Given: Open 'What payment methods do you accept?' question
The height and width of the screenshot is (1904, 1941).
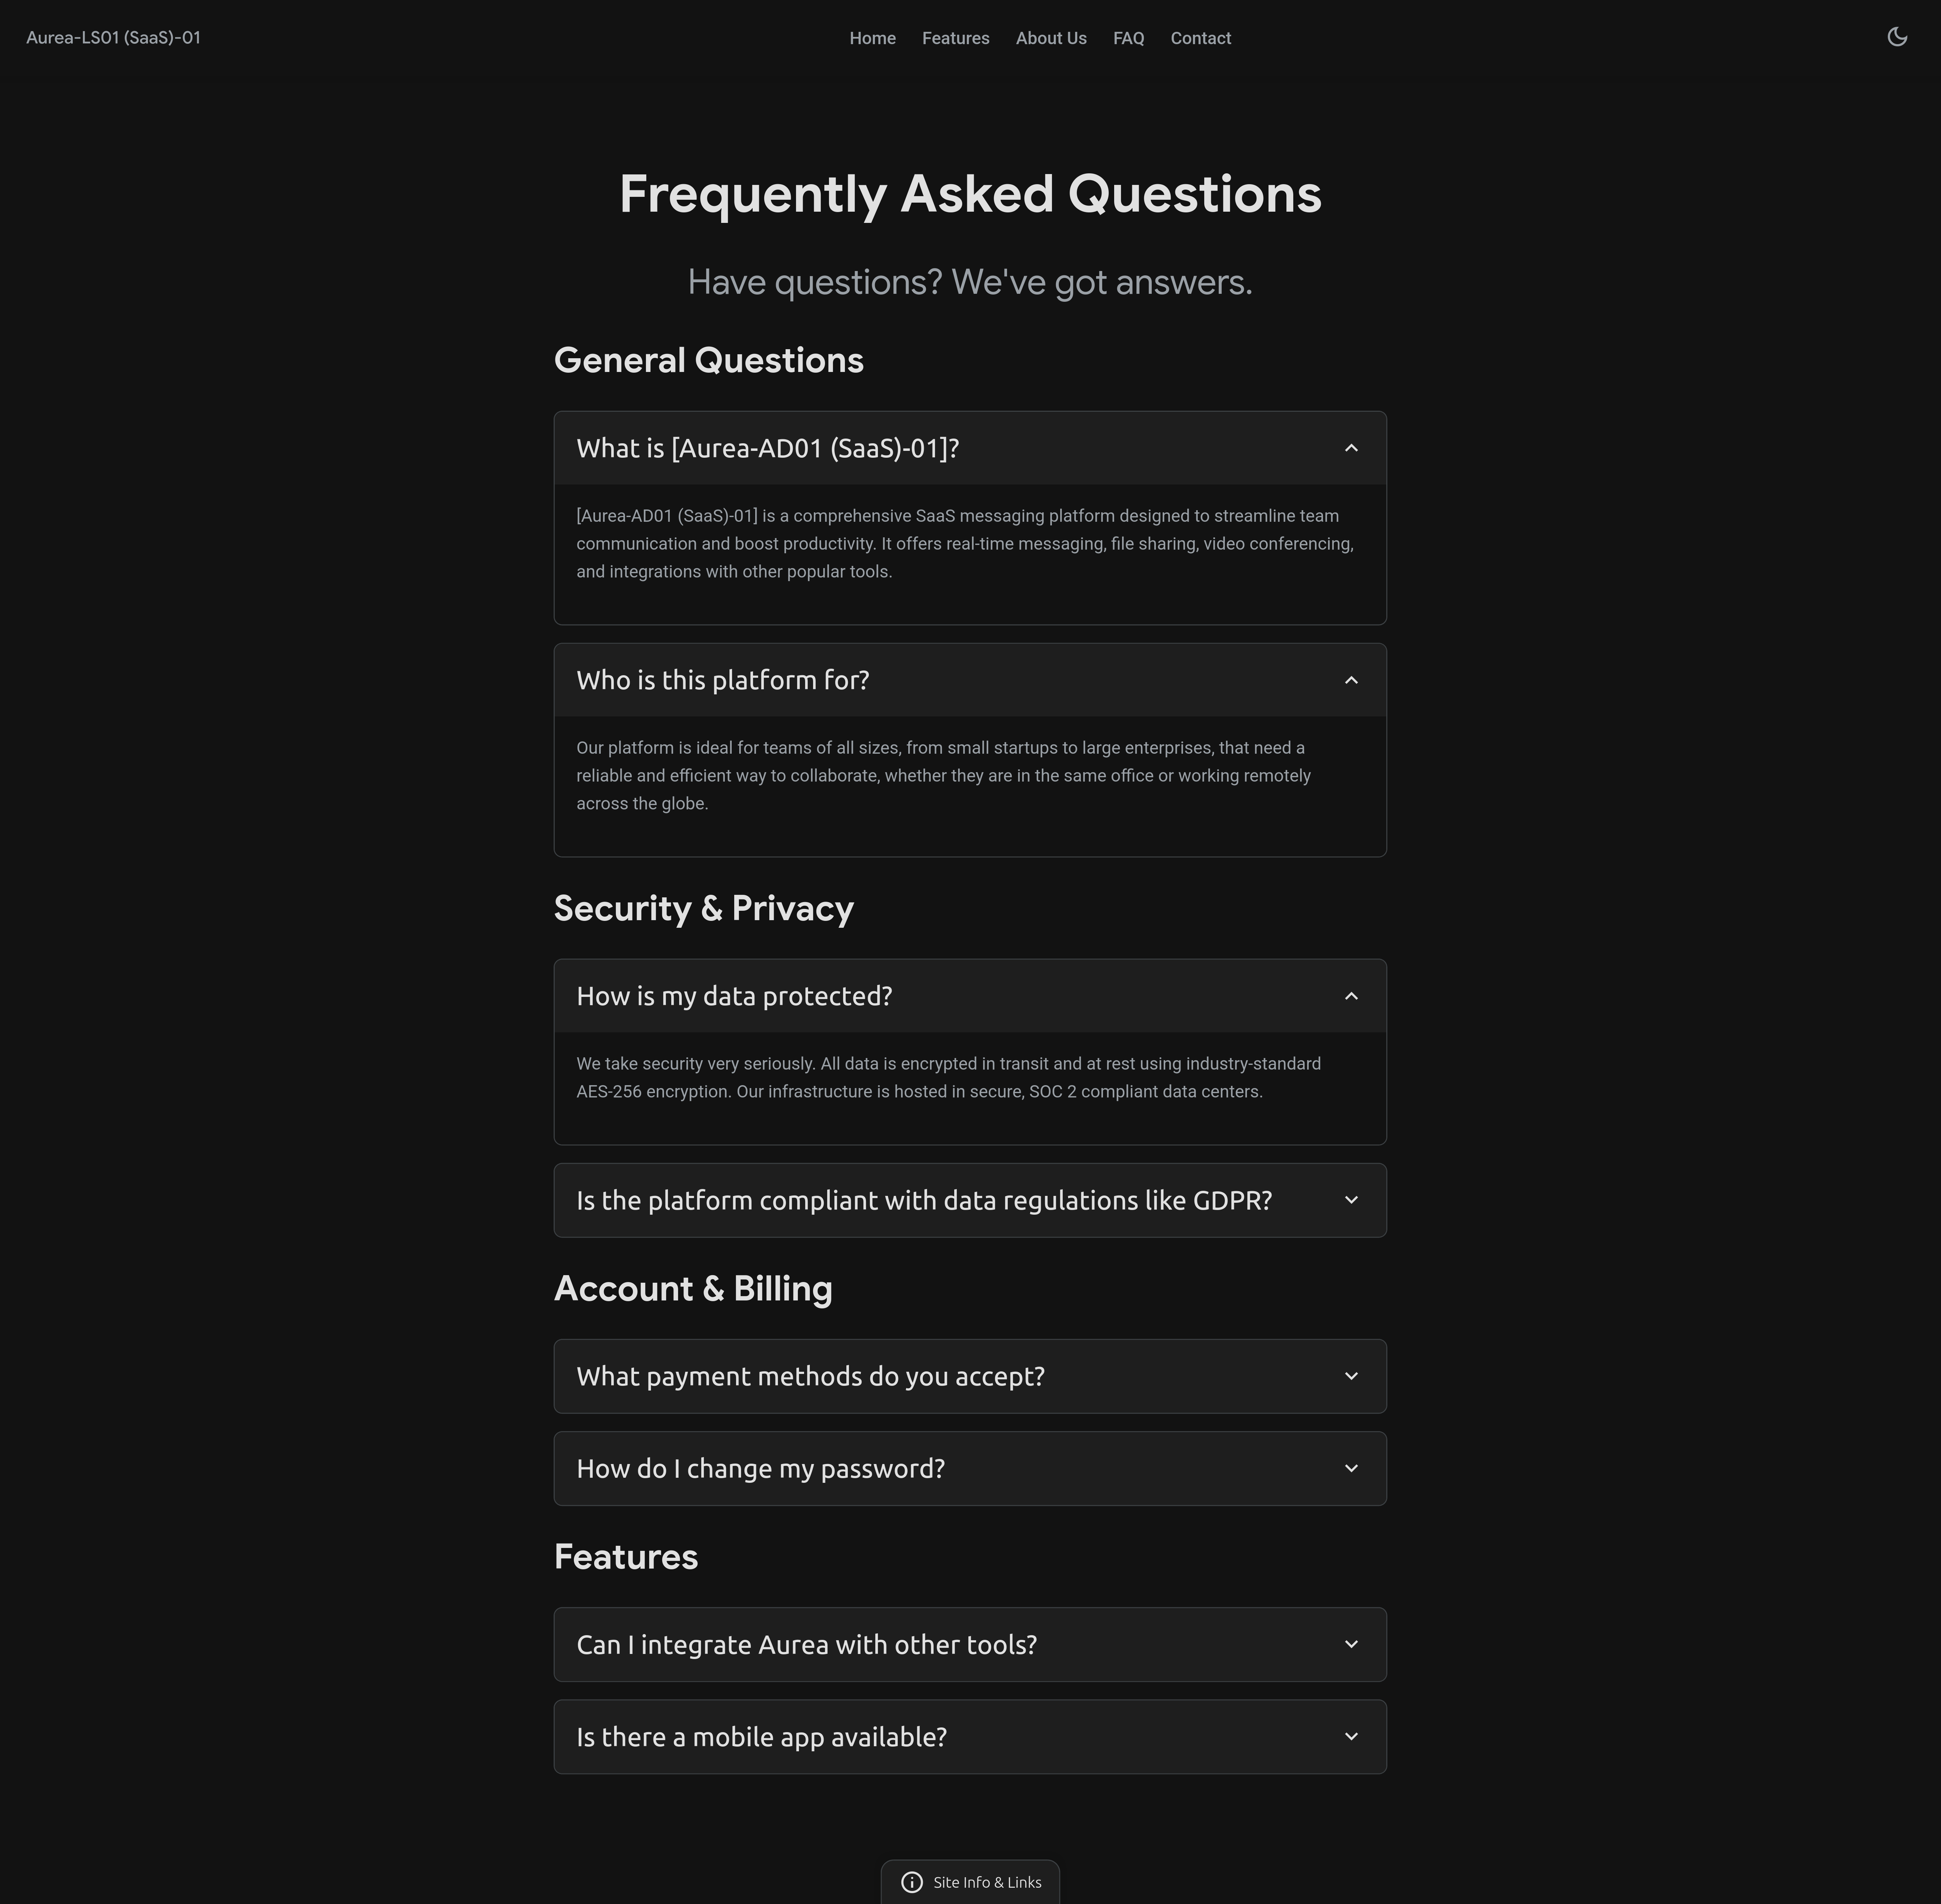Looking at the screenshot, I should click(810, 1376).
